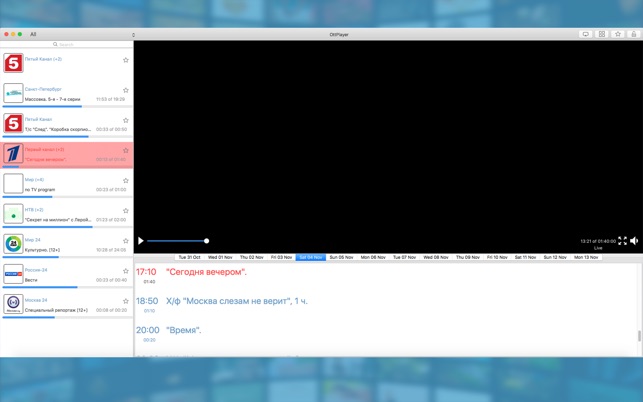Select the Thu 02 Nov date tab
This screenshot has width=643, height=402.
point(251,257)
